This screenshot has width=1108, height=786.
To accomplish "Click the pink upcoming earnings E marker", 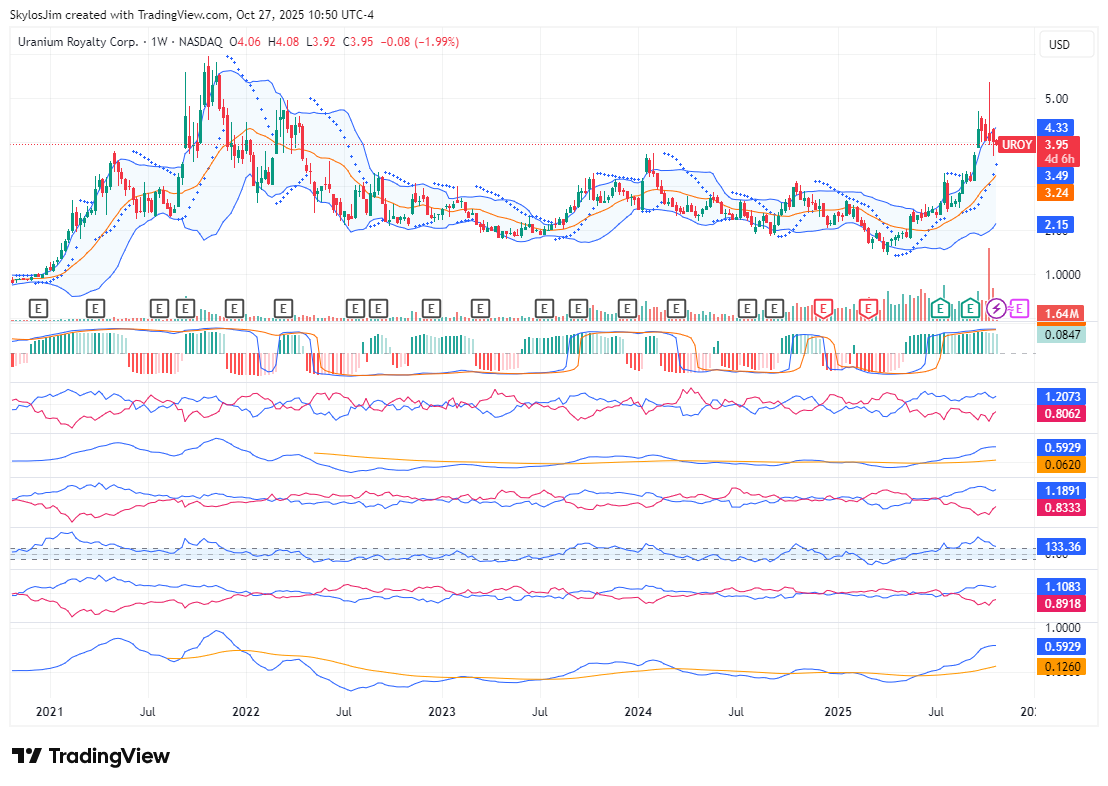I will coord(1020,308).
